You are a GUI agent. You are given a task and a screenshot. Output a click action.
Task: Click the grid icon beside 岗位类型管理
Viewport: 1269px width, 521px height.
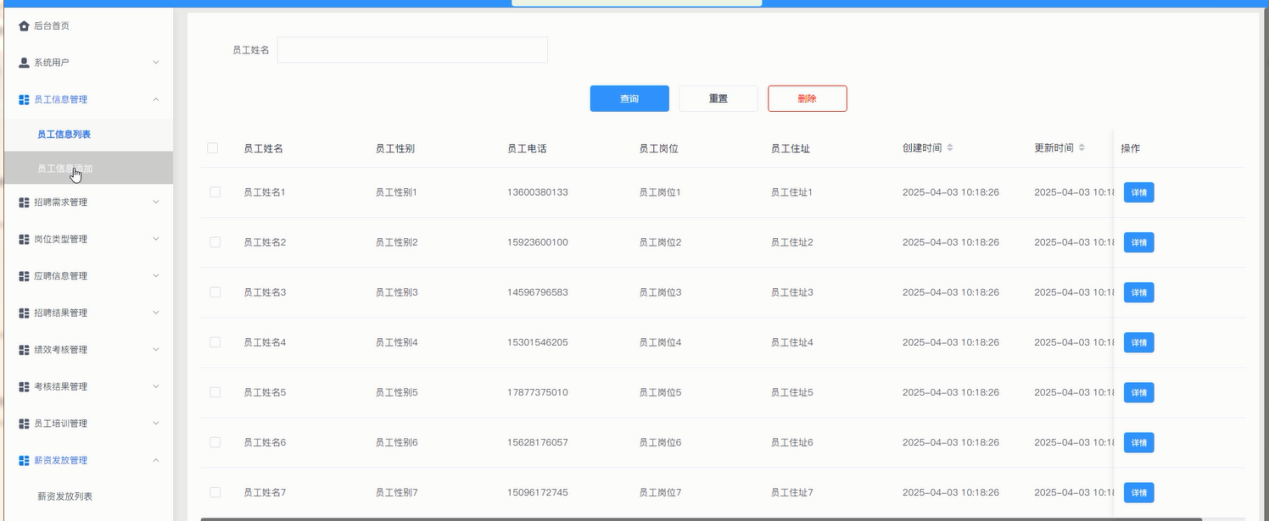(24, 239)
